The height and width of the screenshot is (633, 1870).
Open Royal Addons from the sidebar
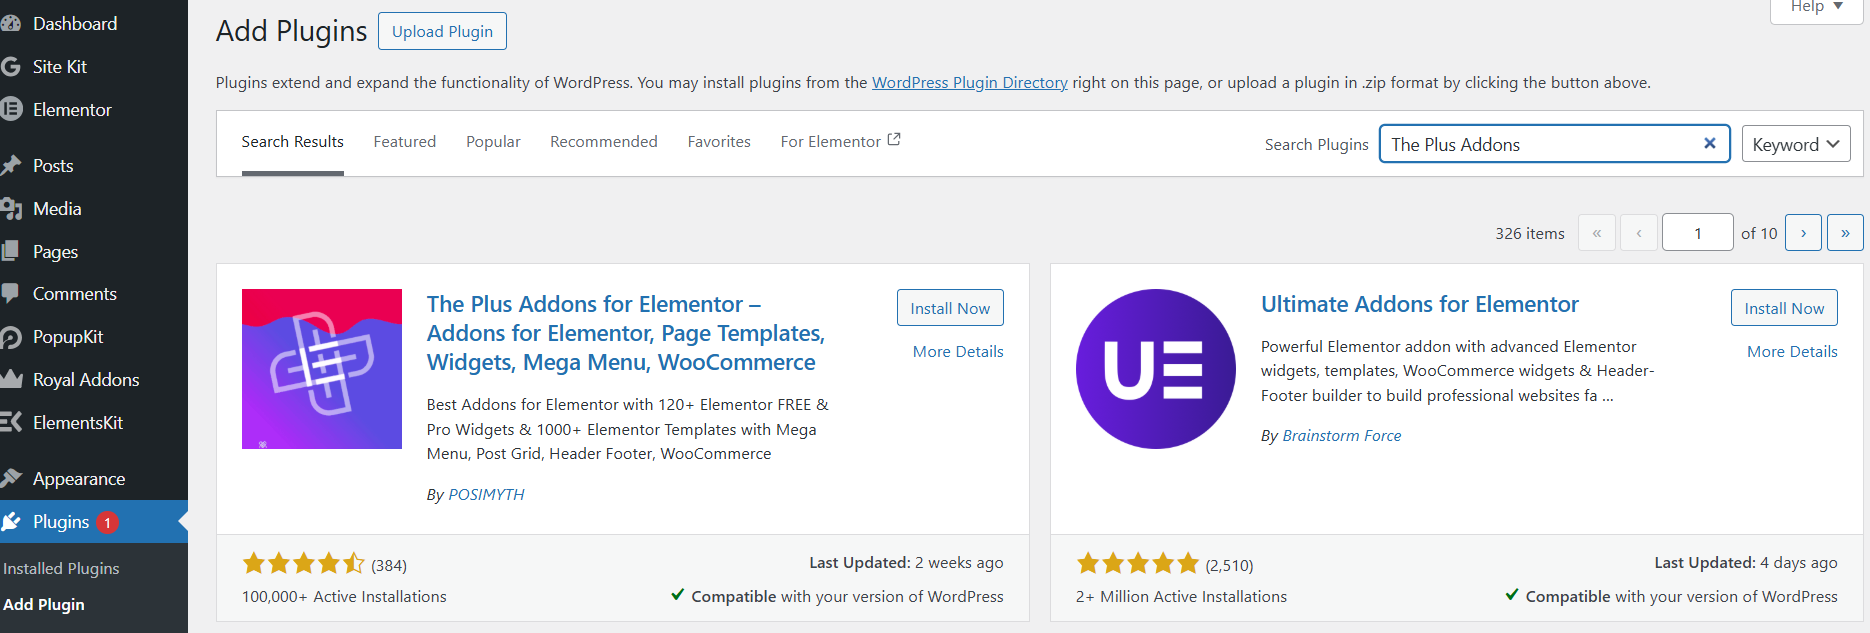(x=13, y=379)
